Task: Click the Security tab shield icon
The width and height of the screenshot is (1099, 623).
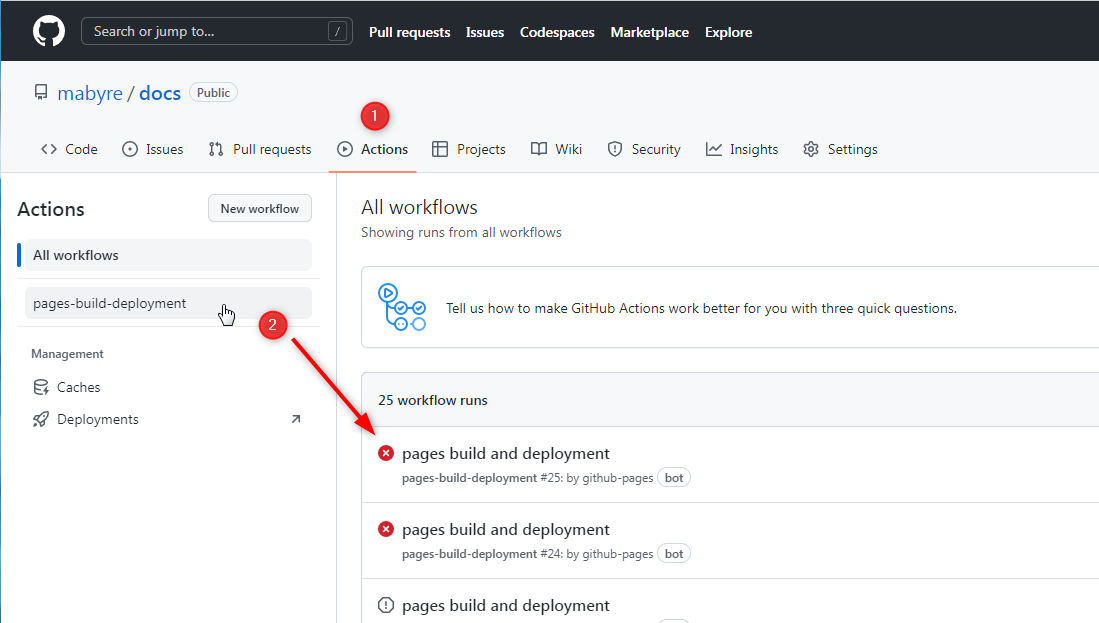Action: 615,149
